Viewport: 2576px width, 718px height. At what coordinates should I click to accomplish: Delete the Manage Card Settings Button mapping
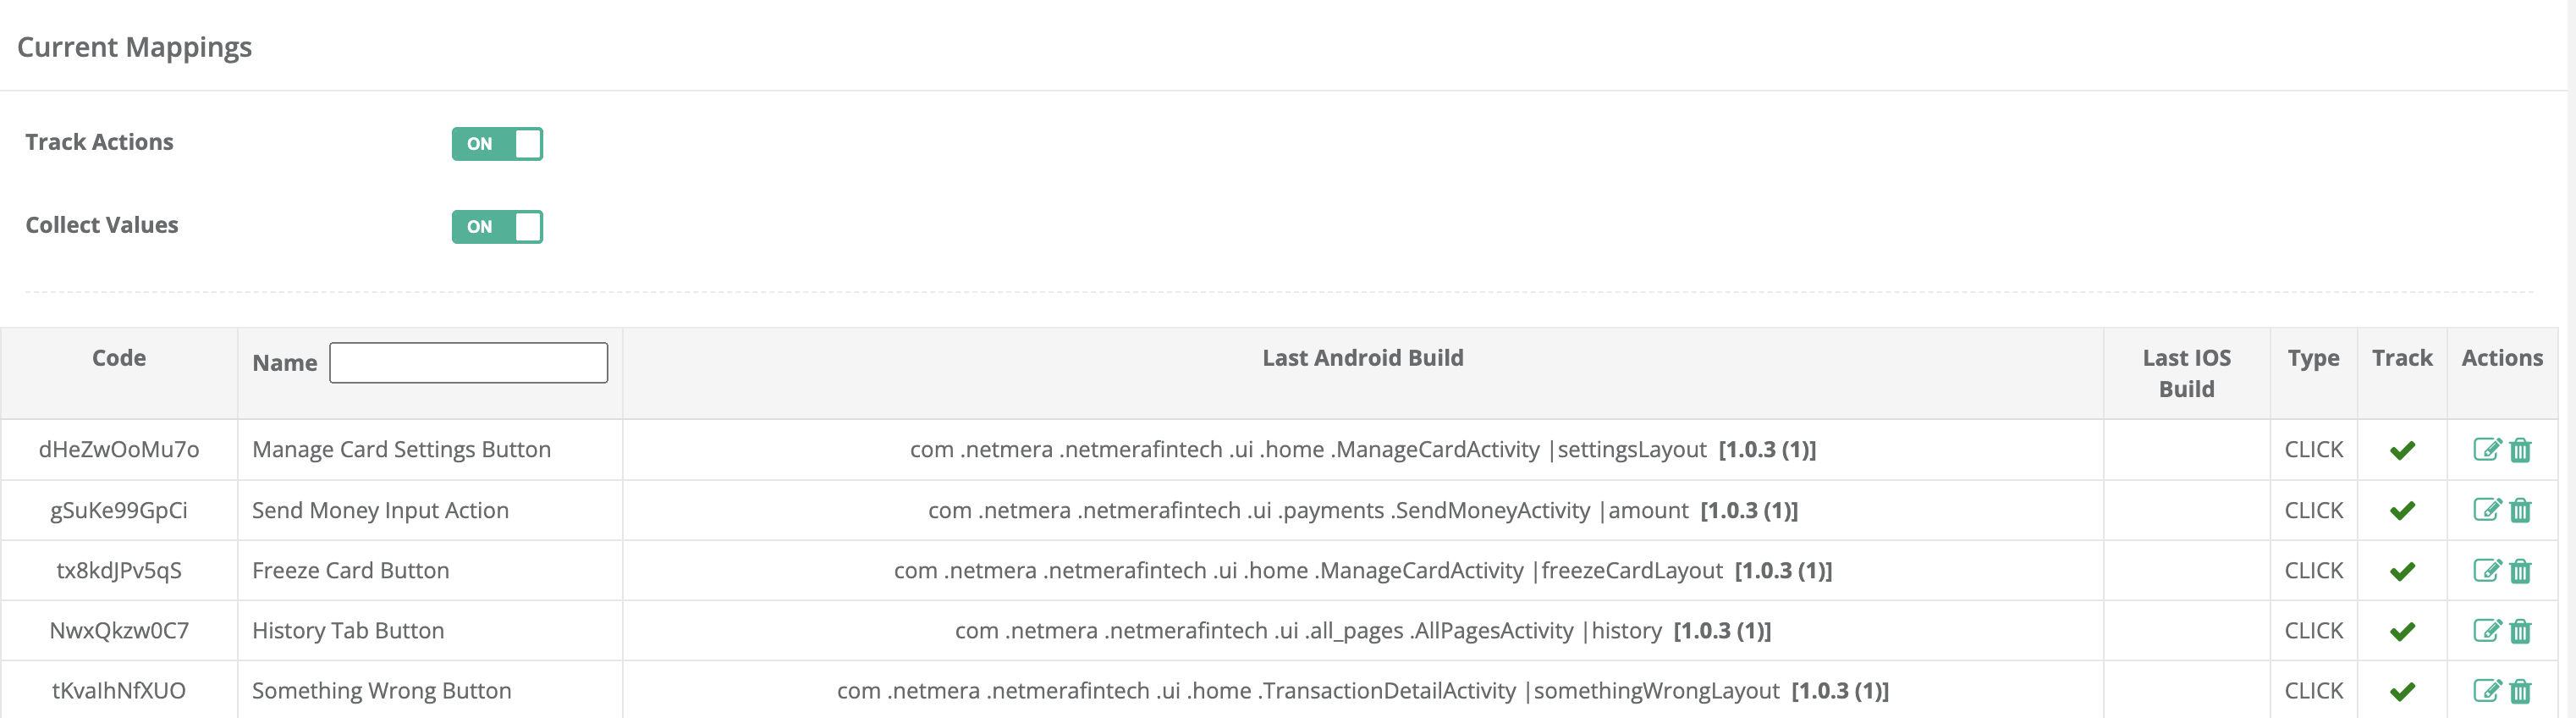2520,450
